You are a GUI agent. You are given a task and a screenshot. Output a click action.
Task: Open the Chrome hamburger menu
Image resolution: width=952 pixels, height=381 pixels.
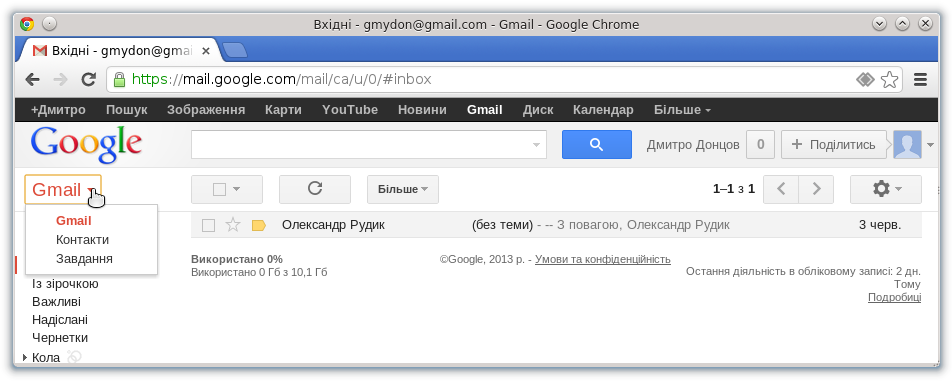click(x=920, y=79)
